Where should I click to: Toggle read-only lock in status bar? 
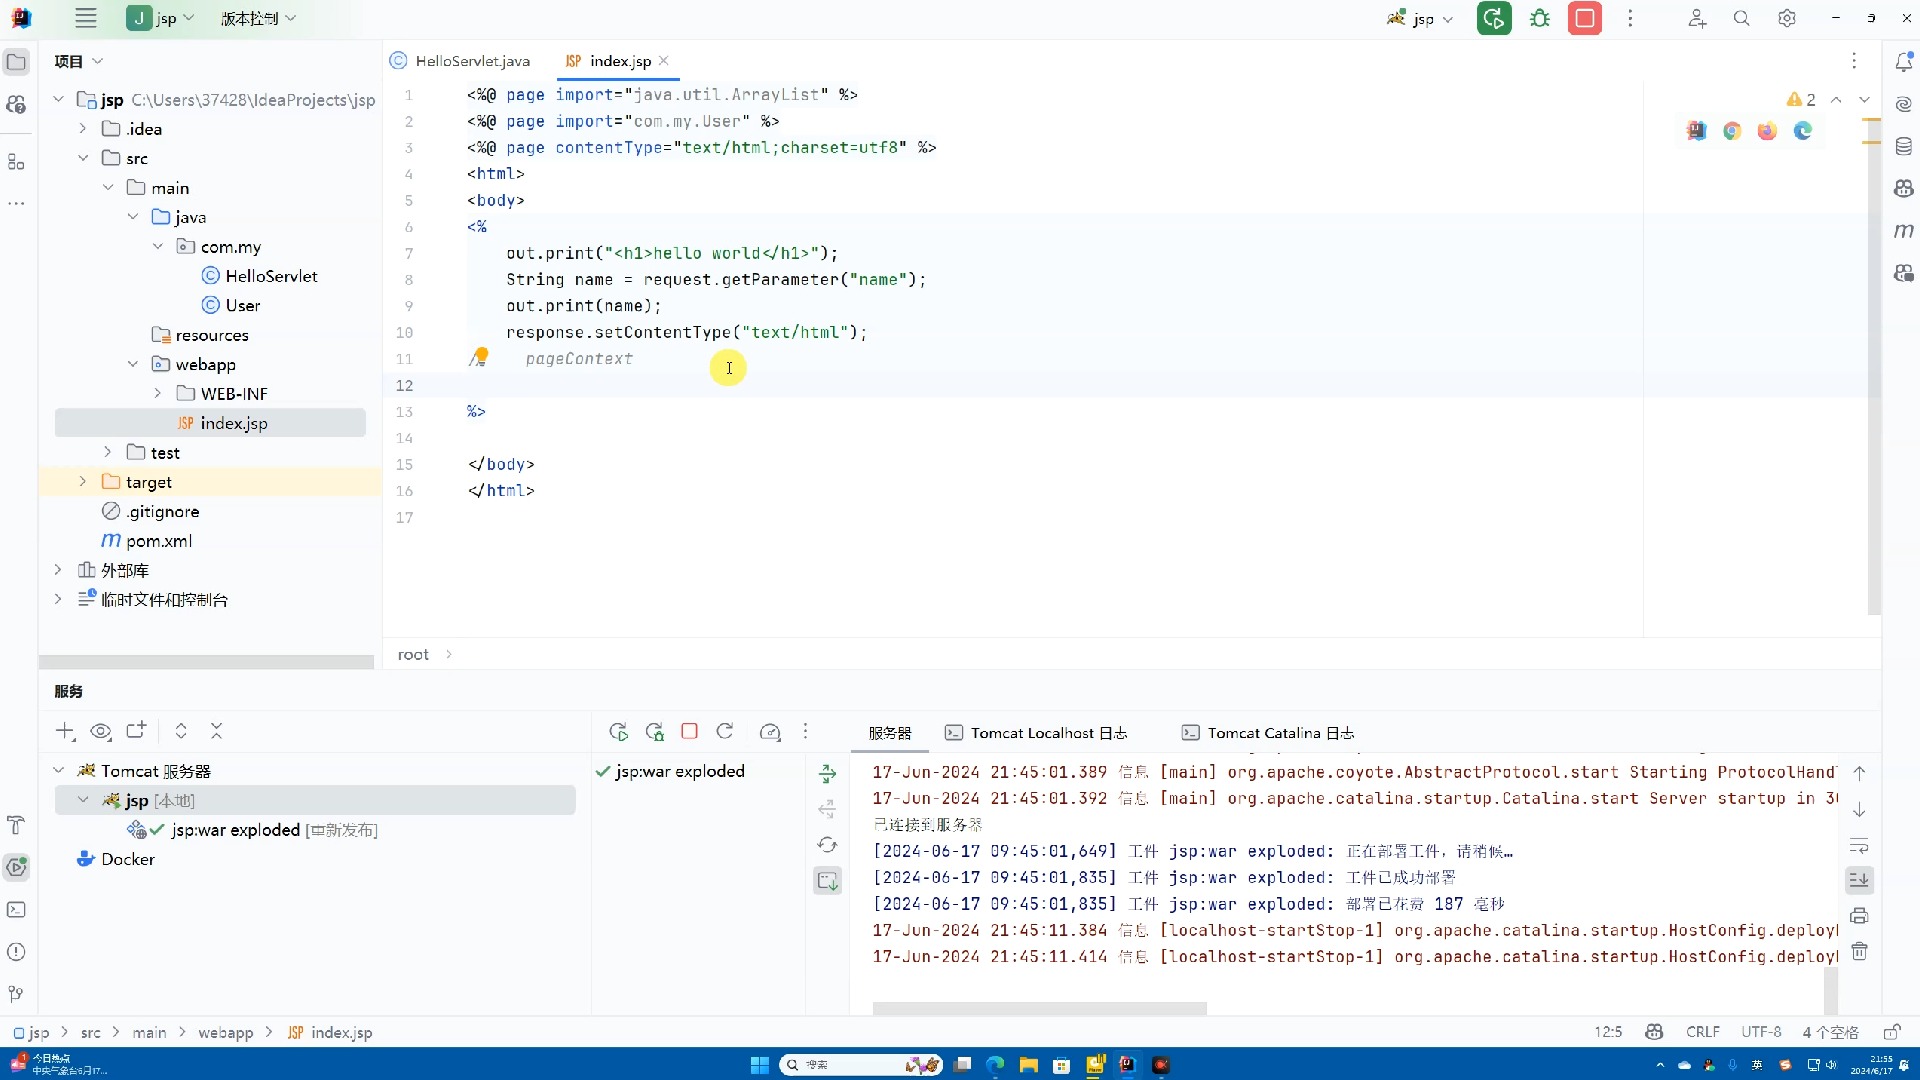pyautogui.click(x=1892, y=1032)
